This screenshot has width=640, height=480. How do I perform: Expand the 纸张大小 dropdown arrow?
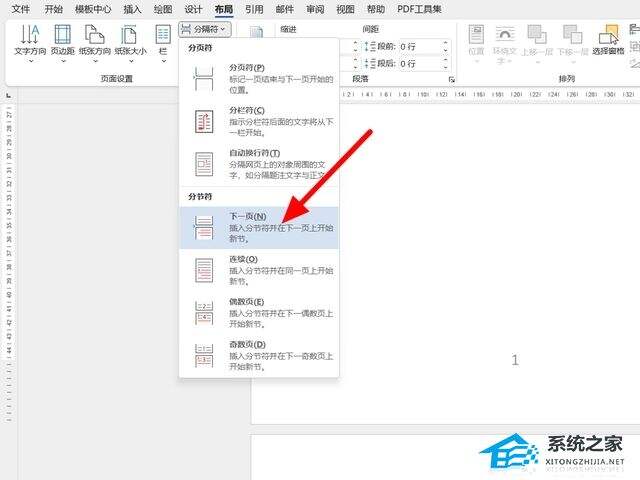[131, 61]
